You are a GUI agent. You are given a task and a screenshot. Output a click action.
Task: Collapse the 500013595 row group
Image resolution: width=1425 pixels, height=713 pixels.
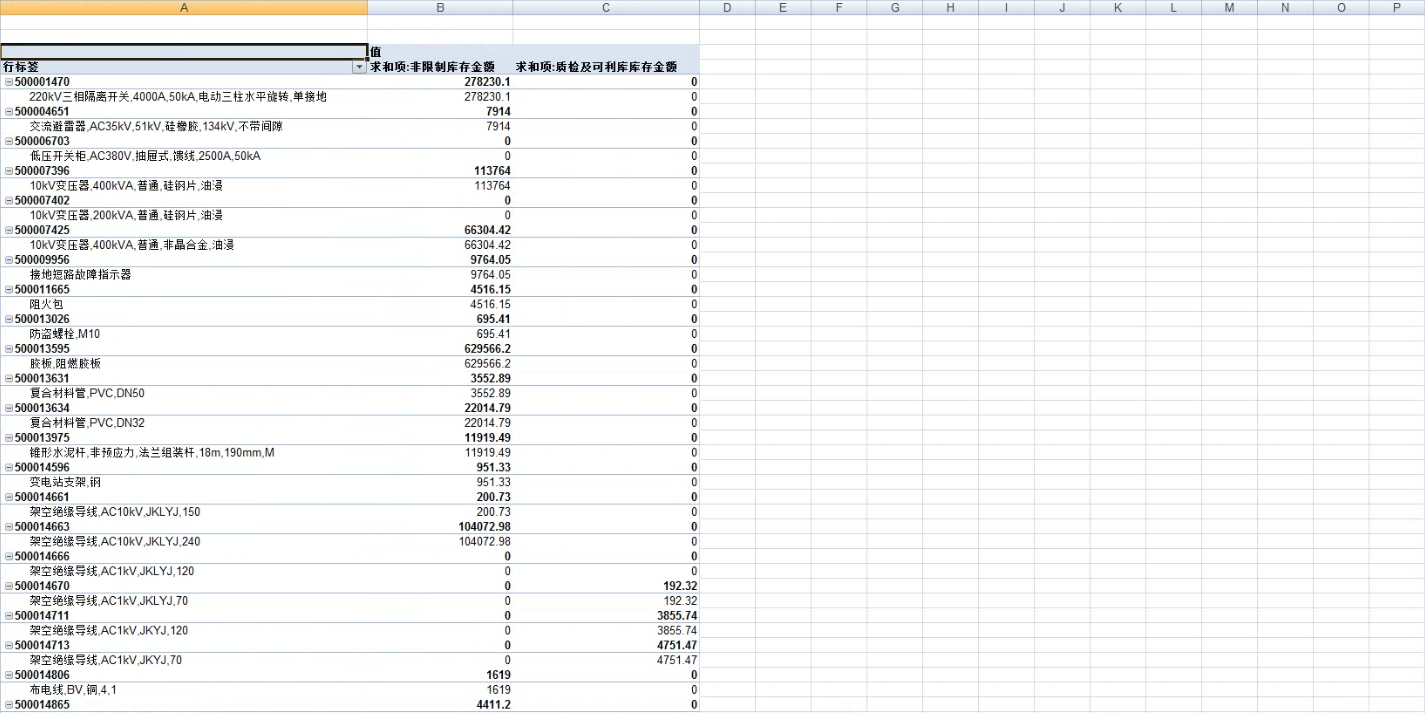point(9,349)
